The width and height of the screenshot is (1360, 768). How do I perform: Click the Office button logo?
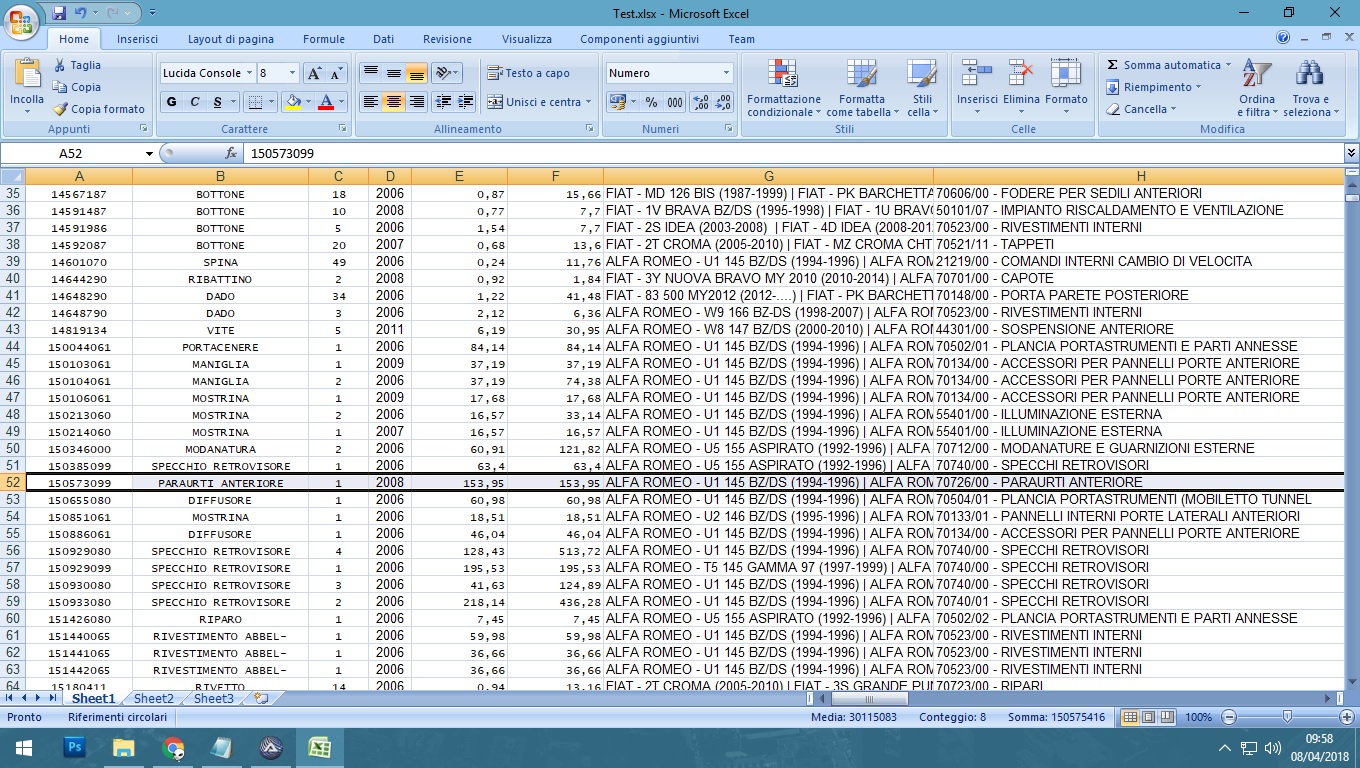click(22, 22)
